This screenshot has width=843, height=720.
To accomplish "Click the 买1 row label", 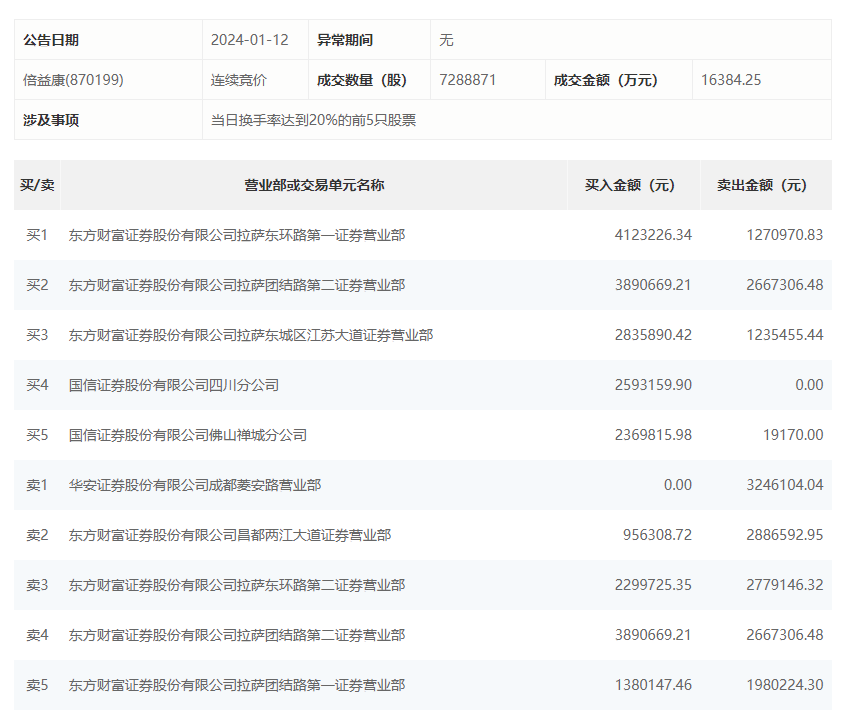I will point(37,235).
